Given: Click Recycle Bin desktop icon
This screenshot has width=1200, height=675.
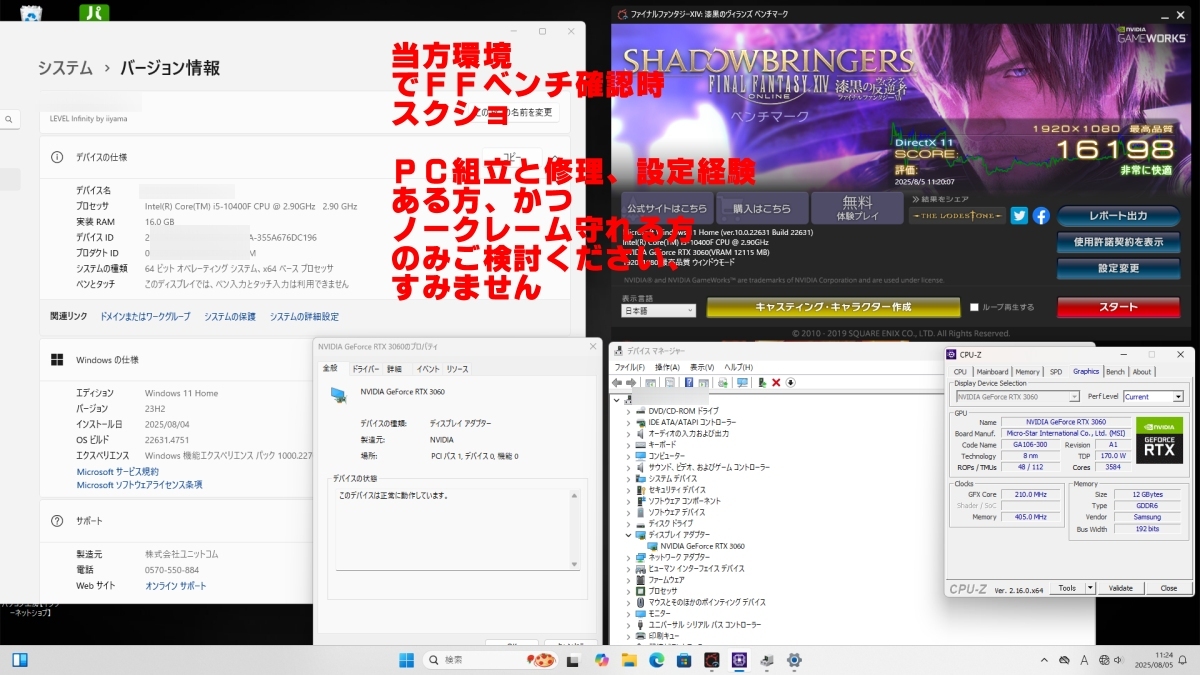Looking at the screenshot, I should tap(32, 12).
